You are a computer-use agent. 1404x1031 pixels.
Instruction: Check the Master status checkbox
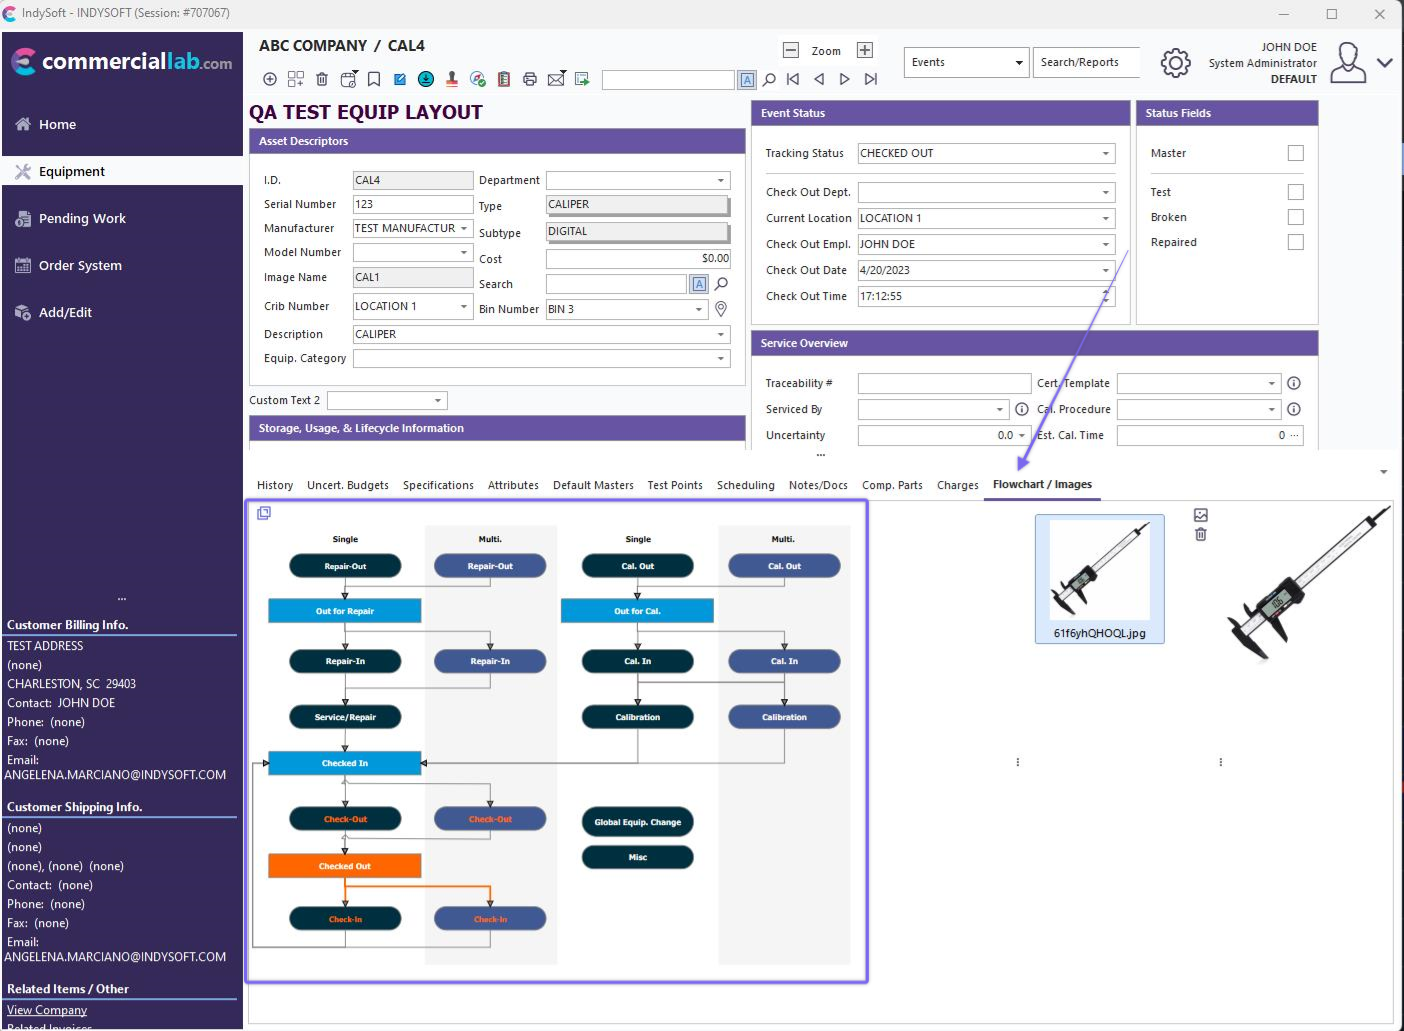pyautogui.click(x=1295, y=153)
